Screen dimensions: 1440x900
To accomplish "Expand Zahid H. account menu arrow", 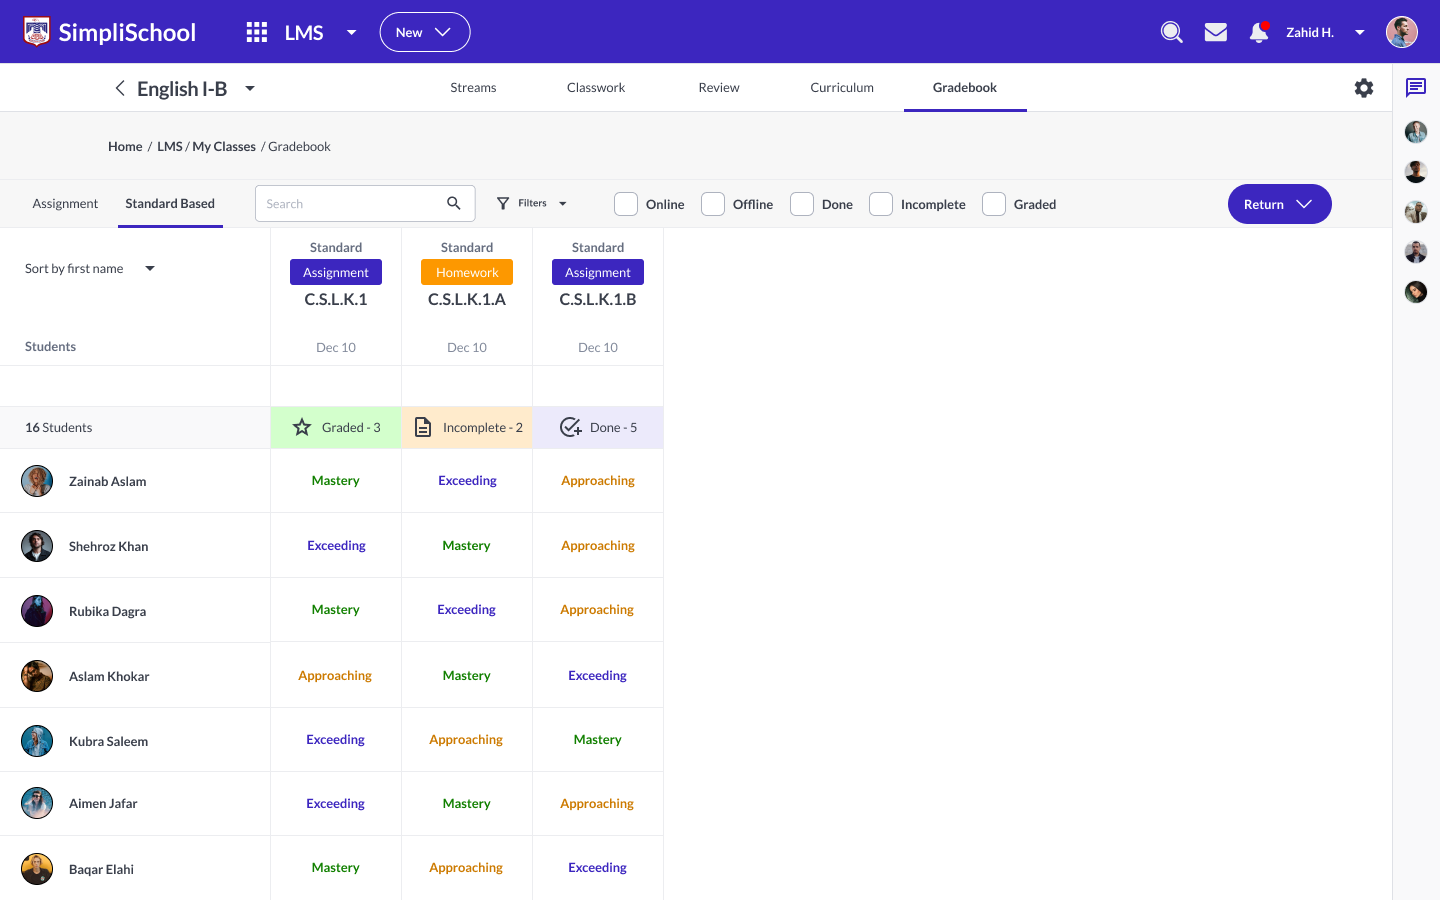I will pyautogui.click(x=1360, y=32).
